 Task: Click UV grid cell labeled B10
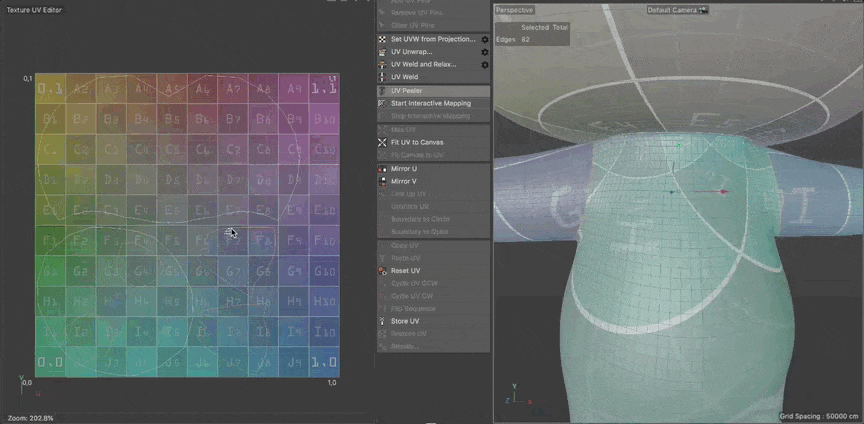click(324, 119)
